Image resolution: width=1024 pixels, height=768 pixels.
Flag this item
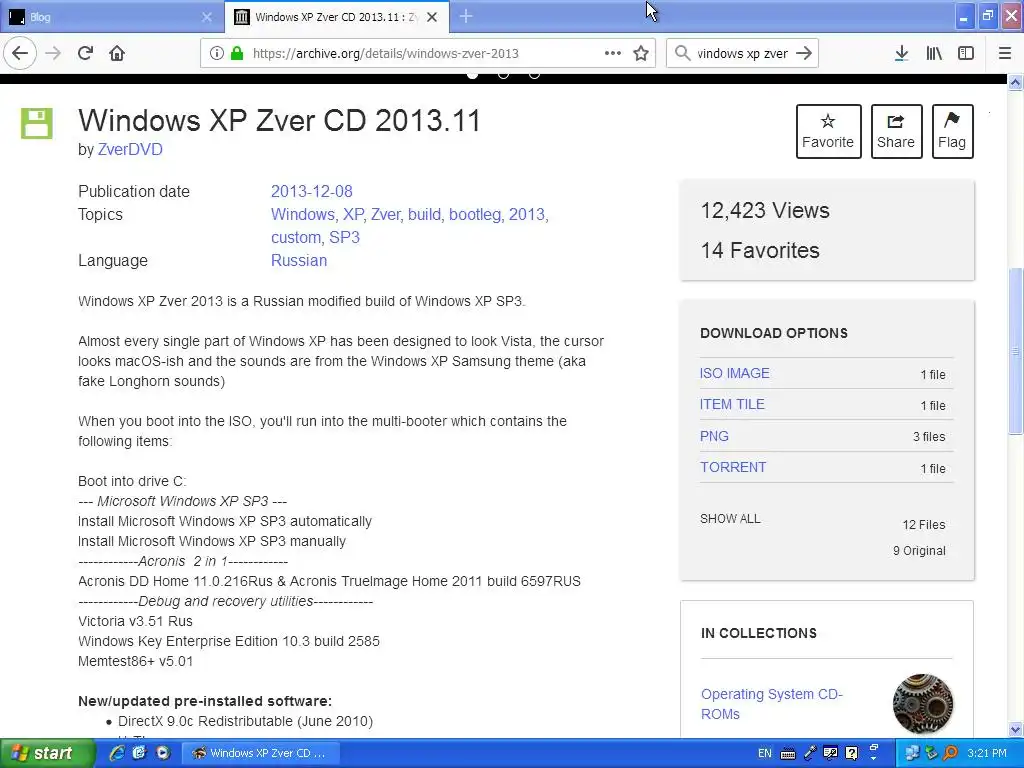click(x=952, y=131)
